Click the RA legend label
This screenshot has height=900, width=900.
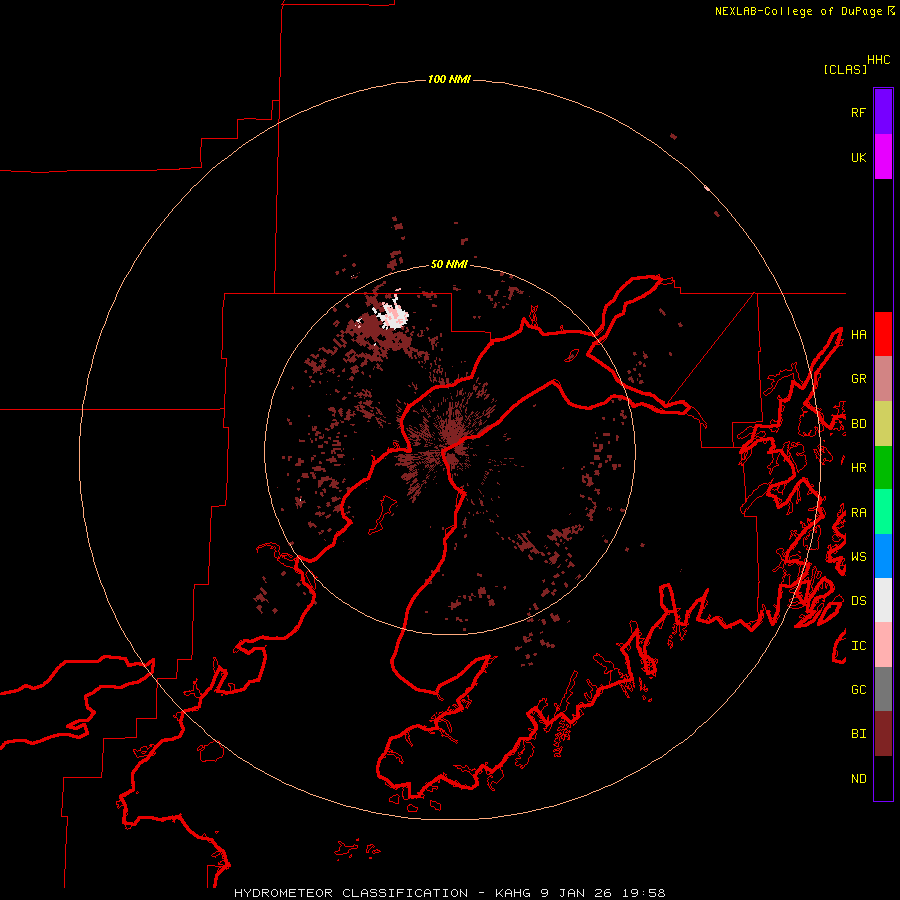coord(858,512)
